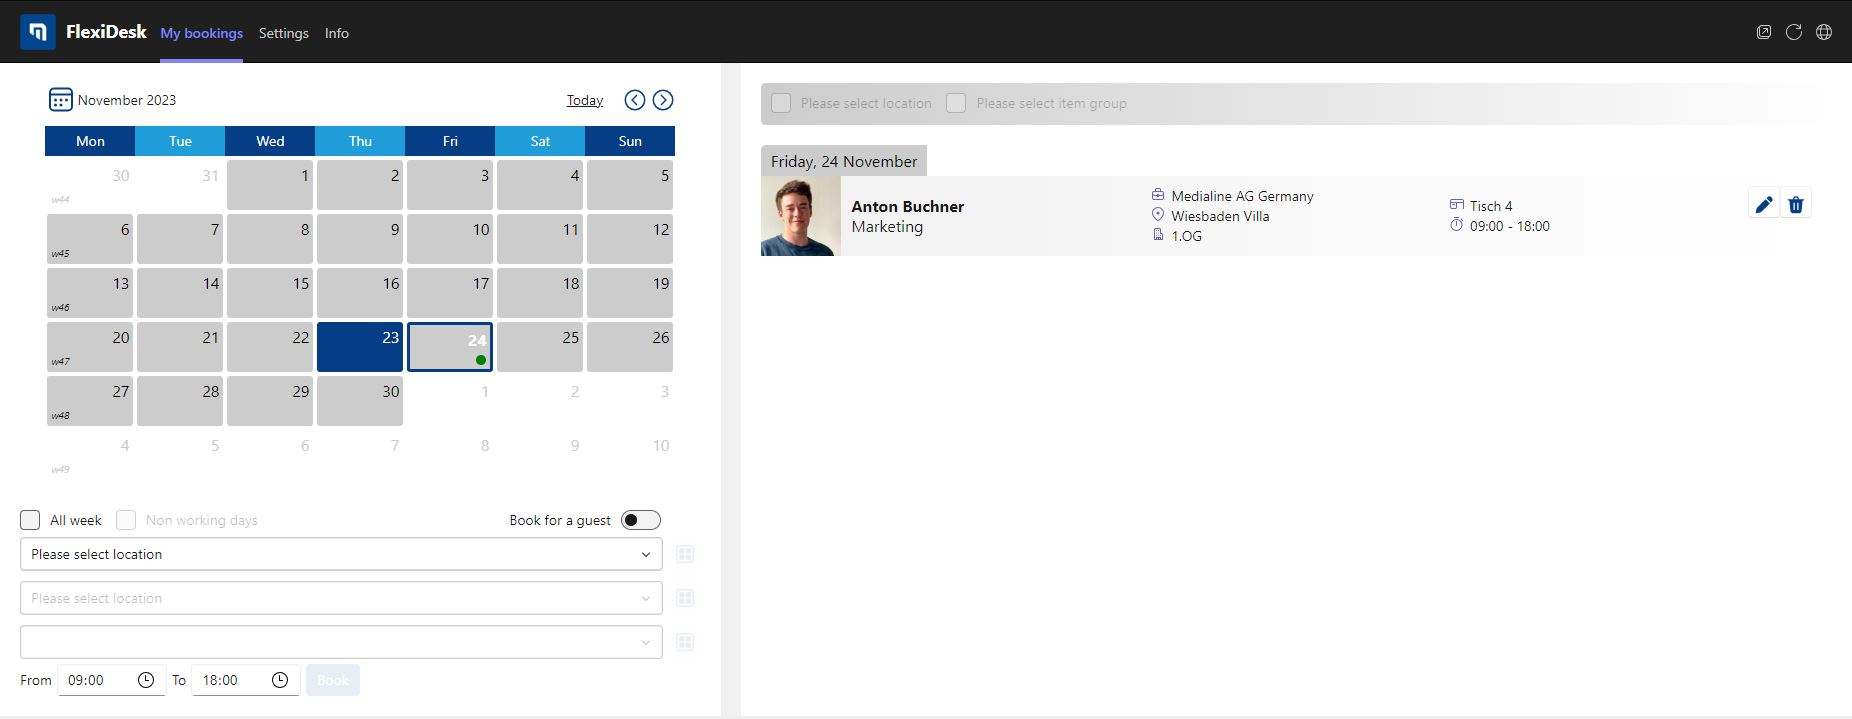Screen dimensions: 1852x719
Task: Open the calendar icon beside November 2023
Action: (x=60, y=99)
